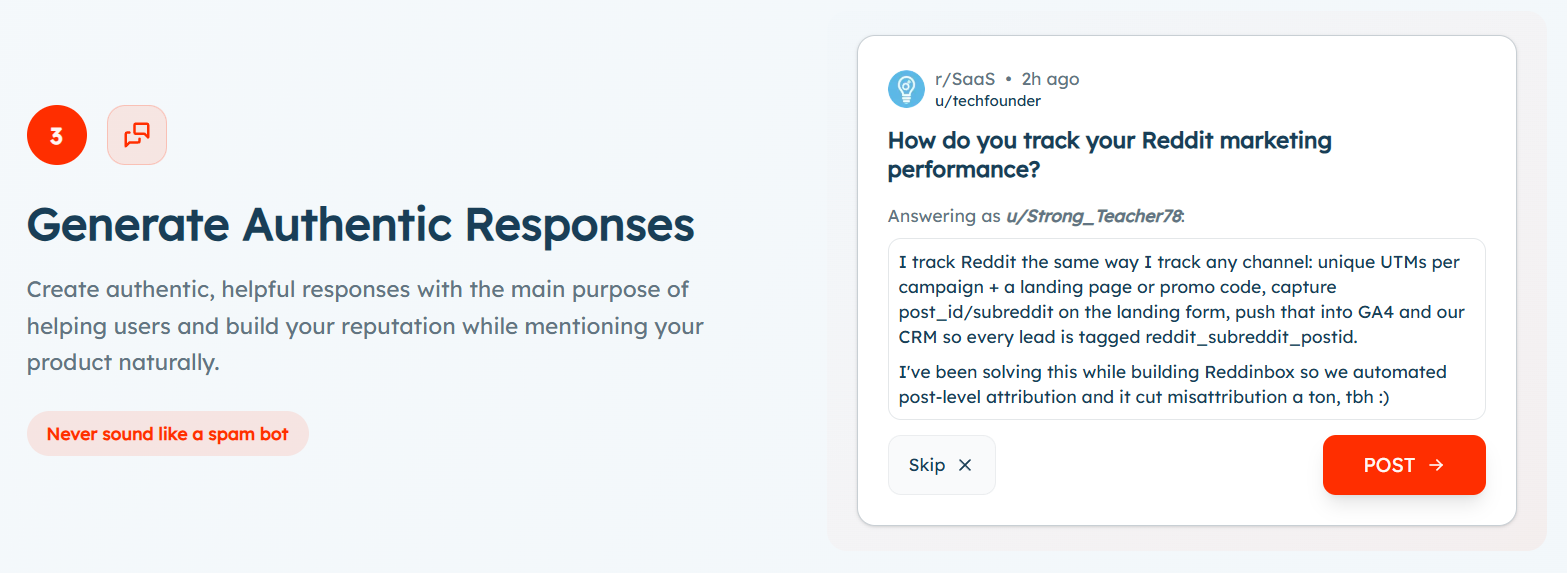Click the arrow icon on POST button
This screenshot has height=573, width=1567.
(1437, 465)
